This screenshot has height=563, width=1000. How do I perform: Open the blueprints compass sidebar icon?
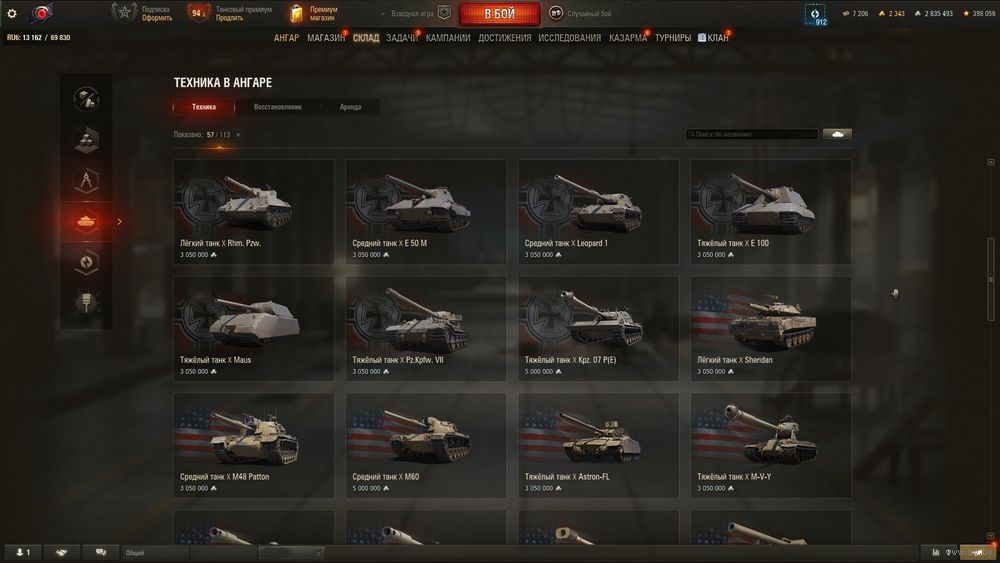[86, 181]
